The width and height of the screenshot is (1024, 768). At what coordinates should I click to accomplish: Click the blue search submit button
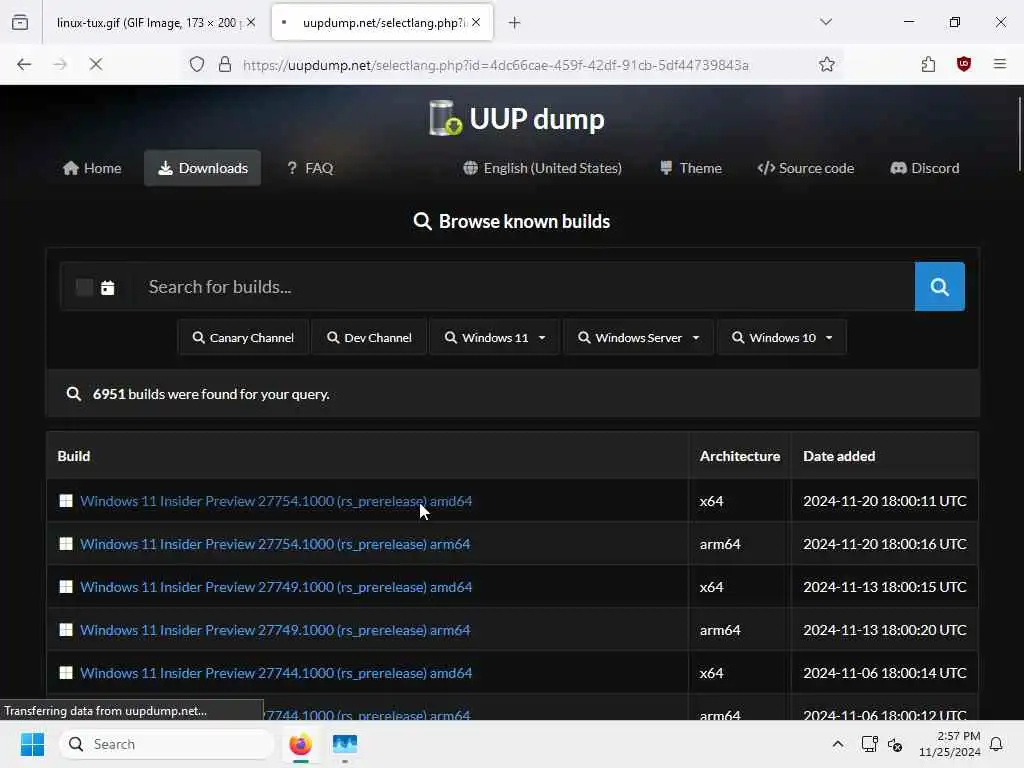(x=940, y=287)
